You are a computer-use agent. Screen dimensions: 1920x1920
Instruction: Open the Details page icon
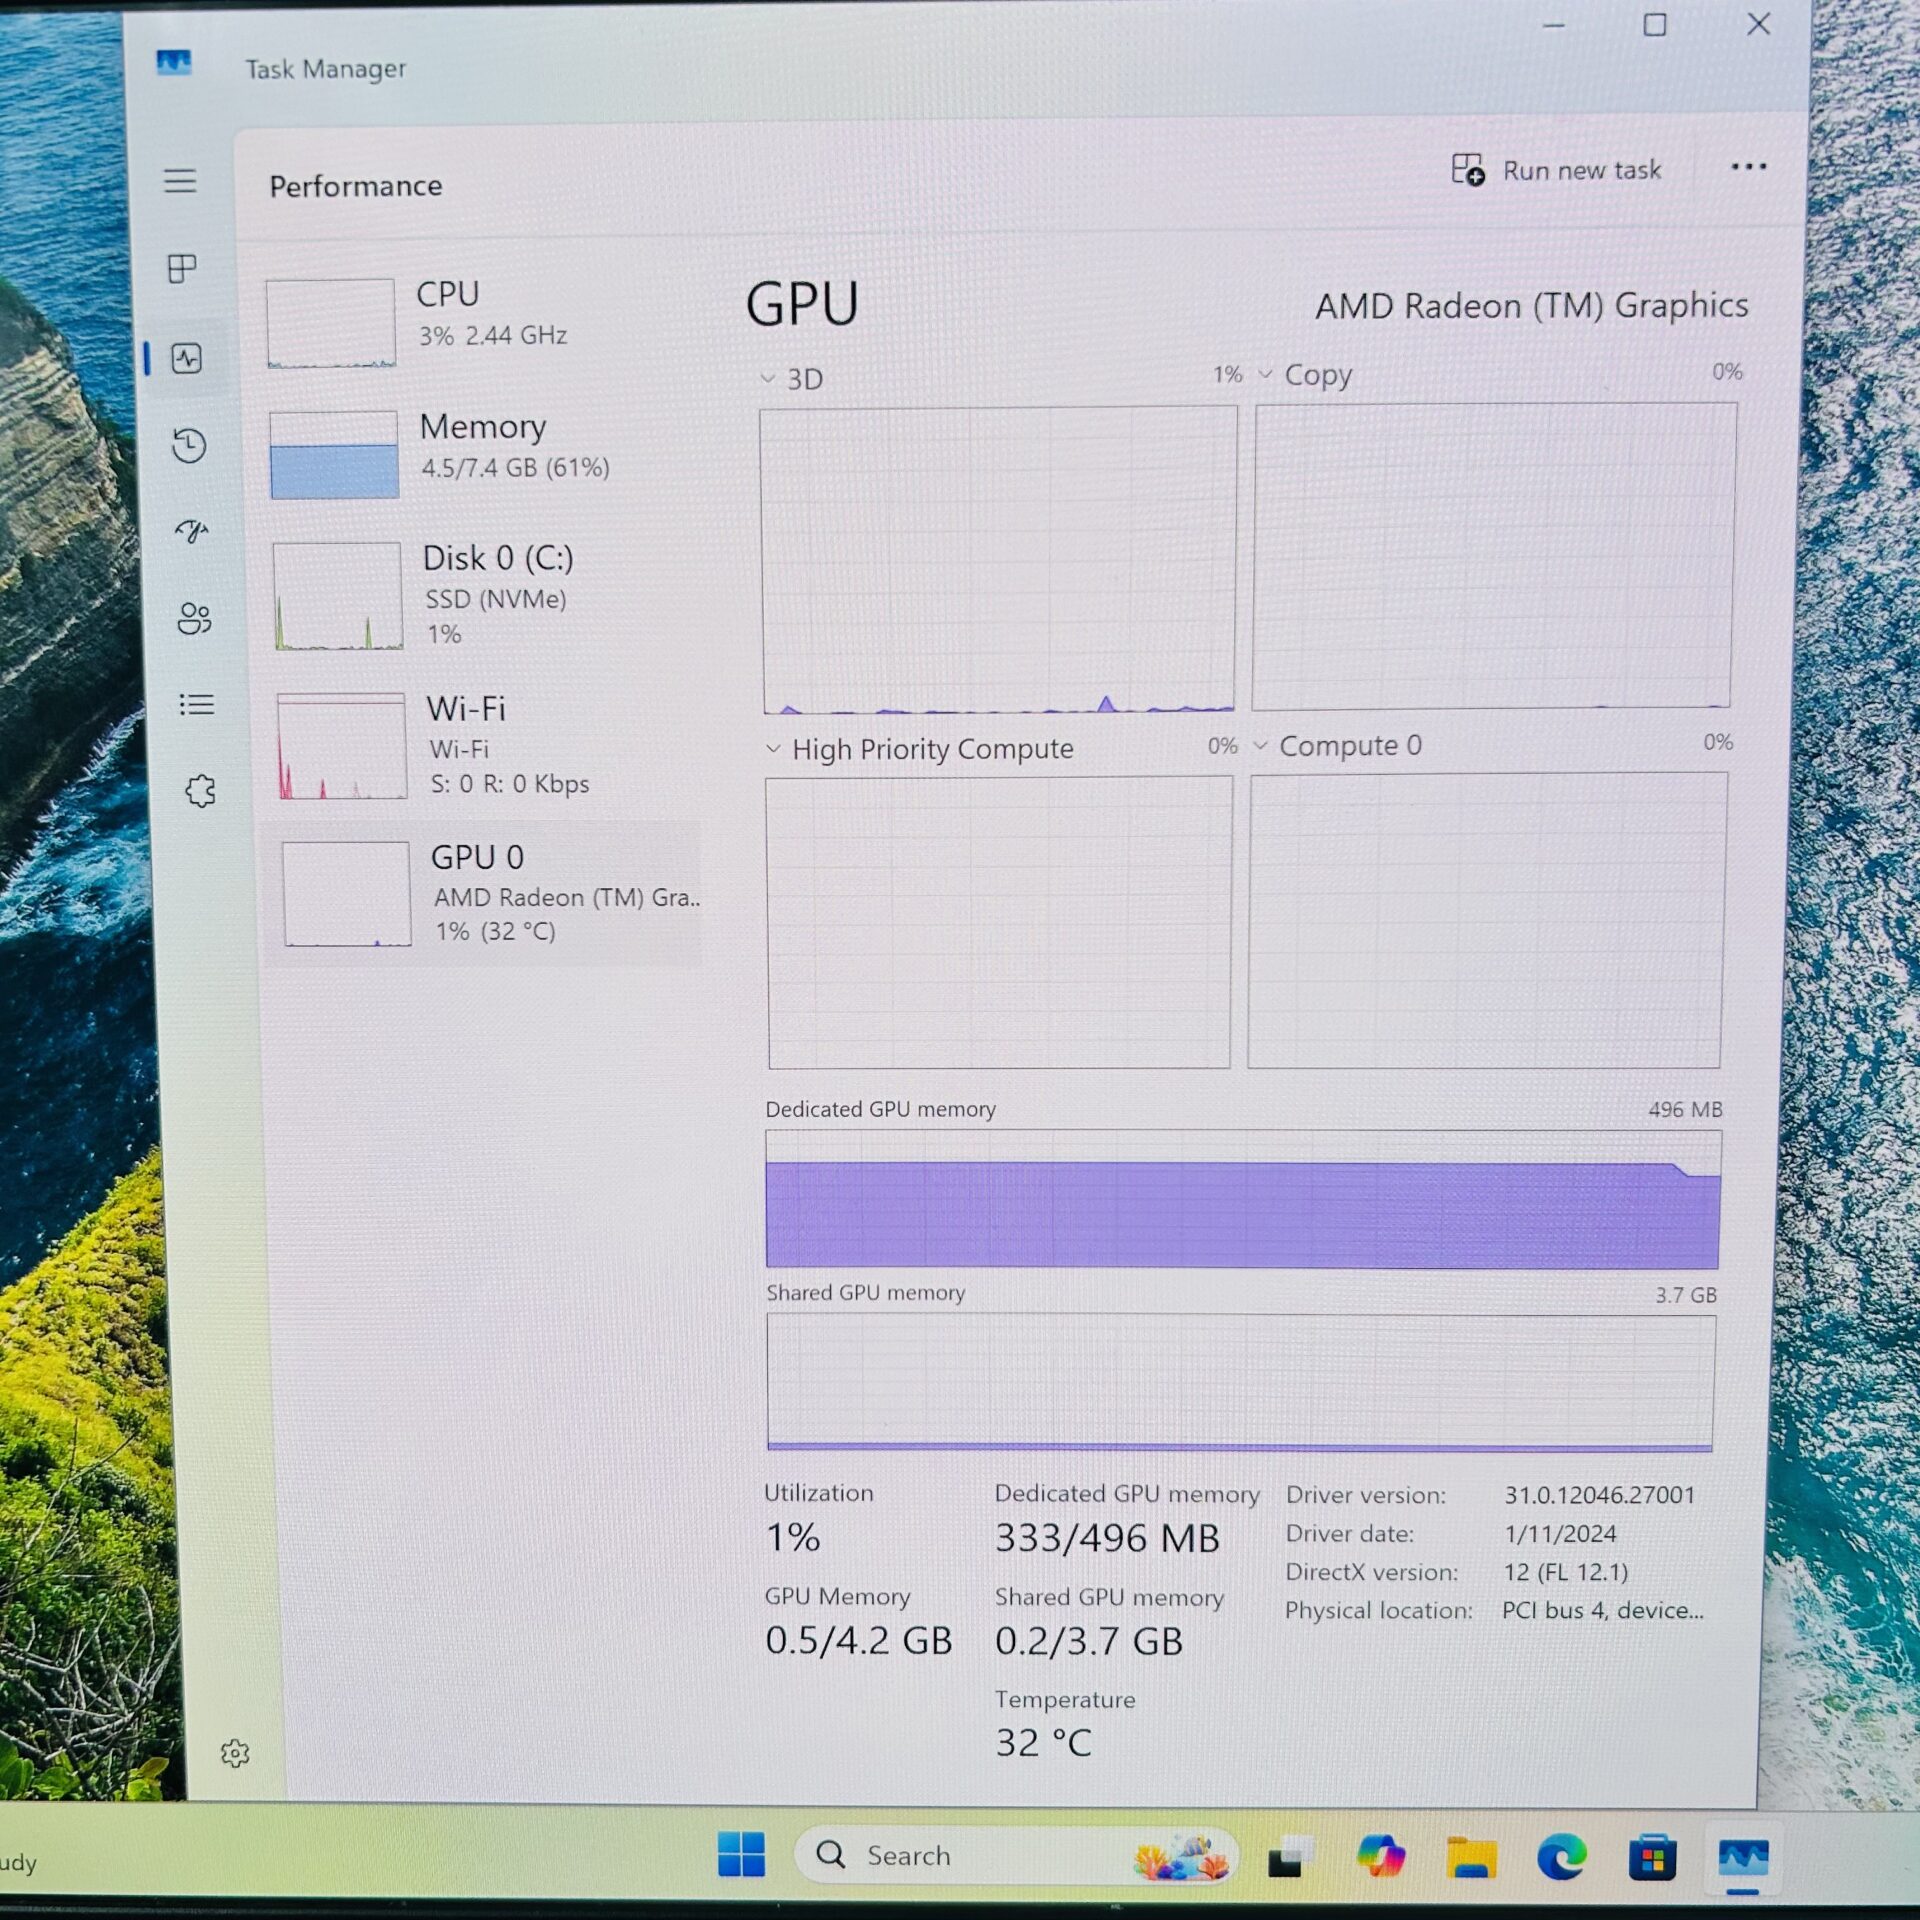196,705
